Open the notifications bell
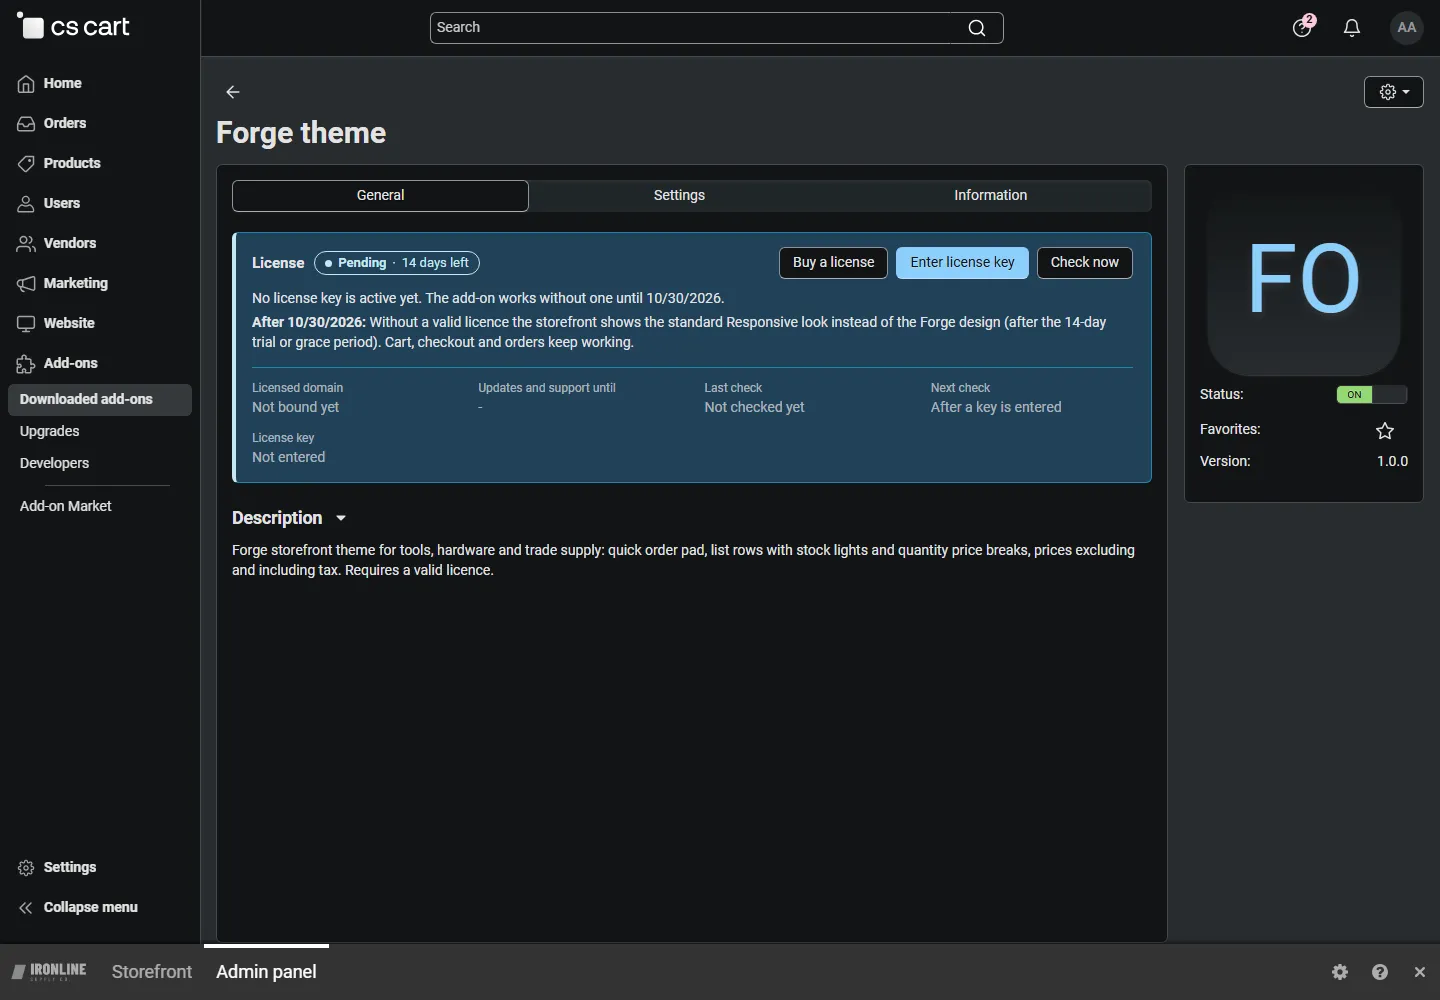 [1352, 28]
